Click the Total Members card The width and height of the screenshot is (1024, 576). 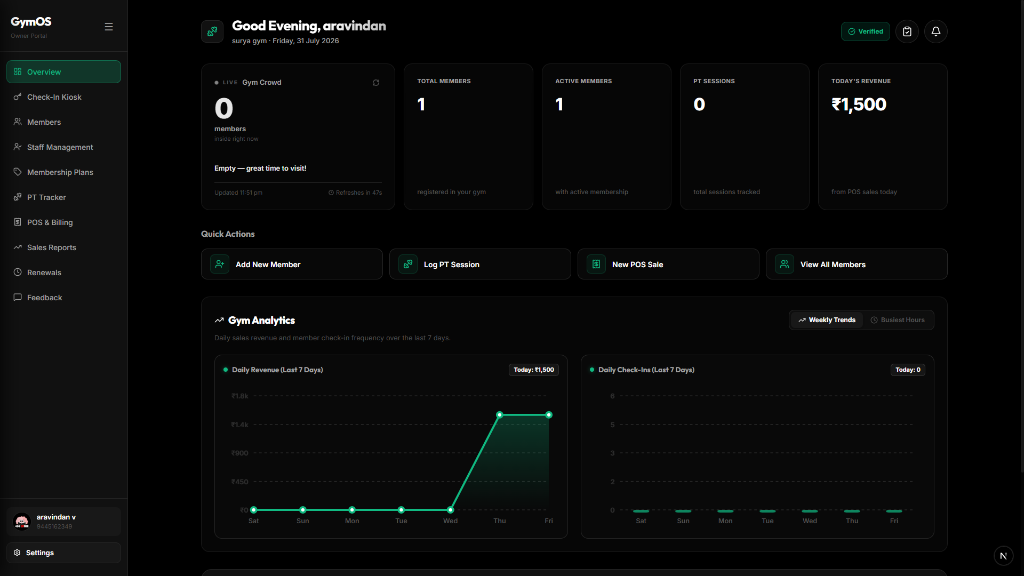[x=468, y=136]
